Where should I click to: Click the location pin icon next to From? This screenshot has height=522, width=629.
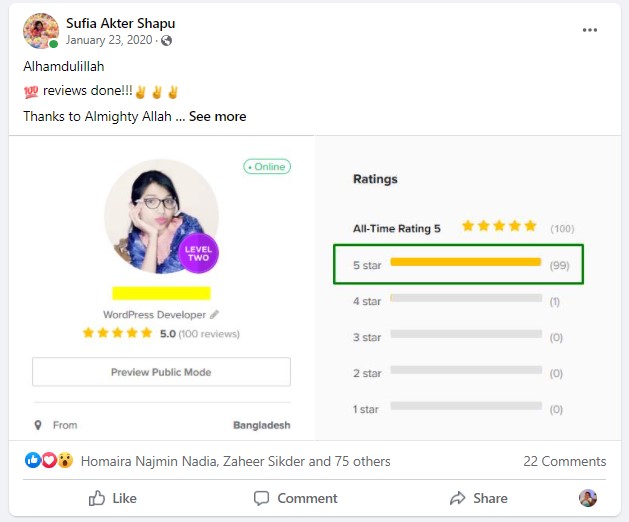tap(38, 425)
